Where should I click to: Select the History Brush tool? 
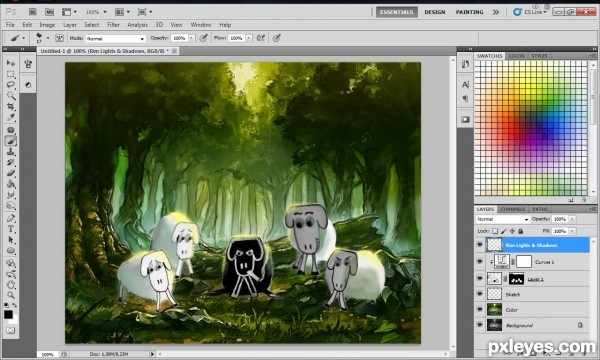pos(11,163)
